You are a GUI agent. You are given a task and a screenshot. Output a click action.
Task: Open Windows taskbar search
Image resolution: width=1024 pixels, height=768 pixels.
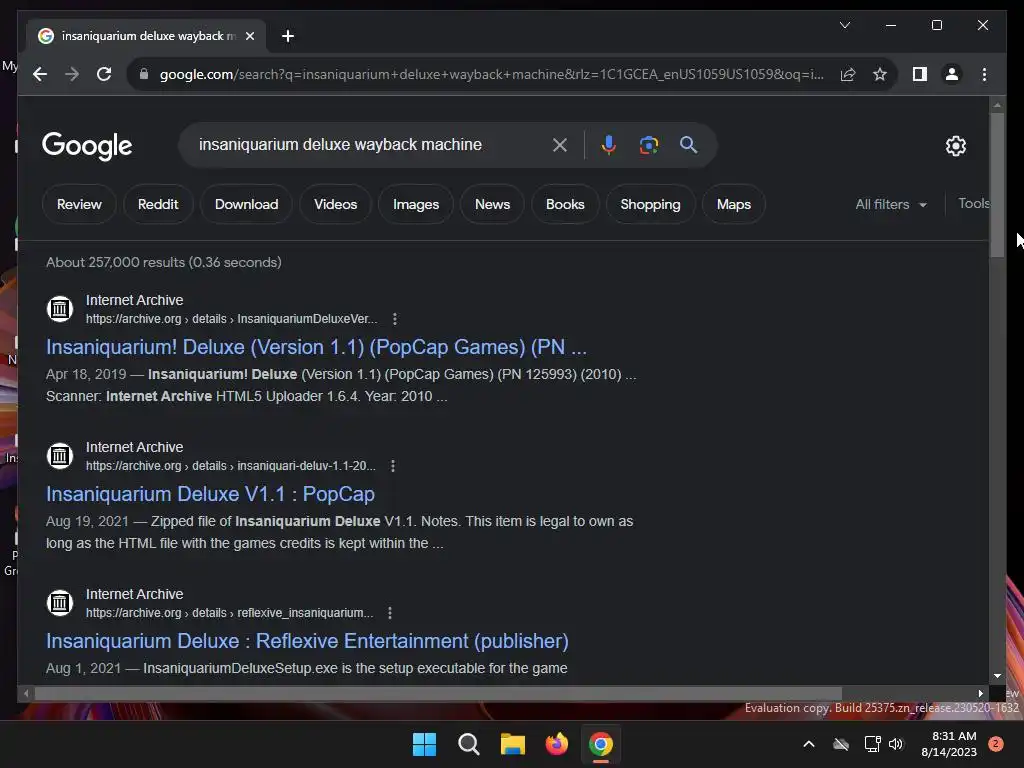click(468, 744)
